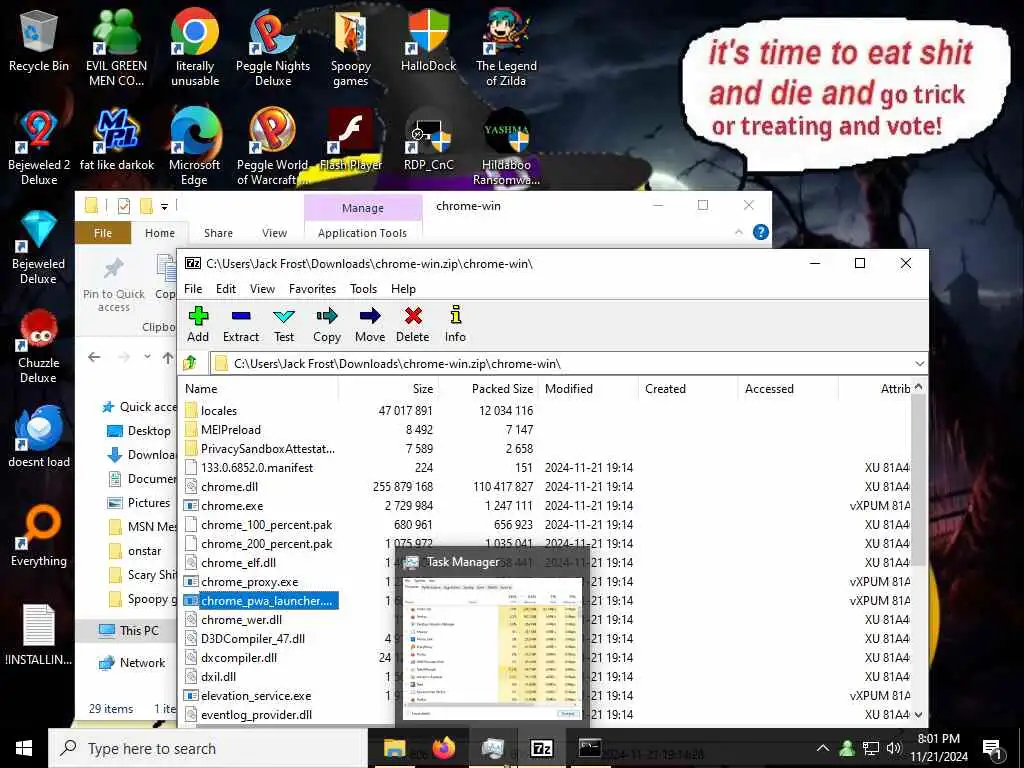Select chrome.exe in the file list
This screenshot has height=768, width=1024.
232,505
